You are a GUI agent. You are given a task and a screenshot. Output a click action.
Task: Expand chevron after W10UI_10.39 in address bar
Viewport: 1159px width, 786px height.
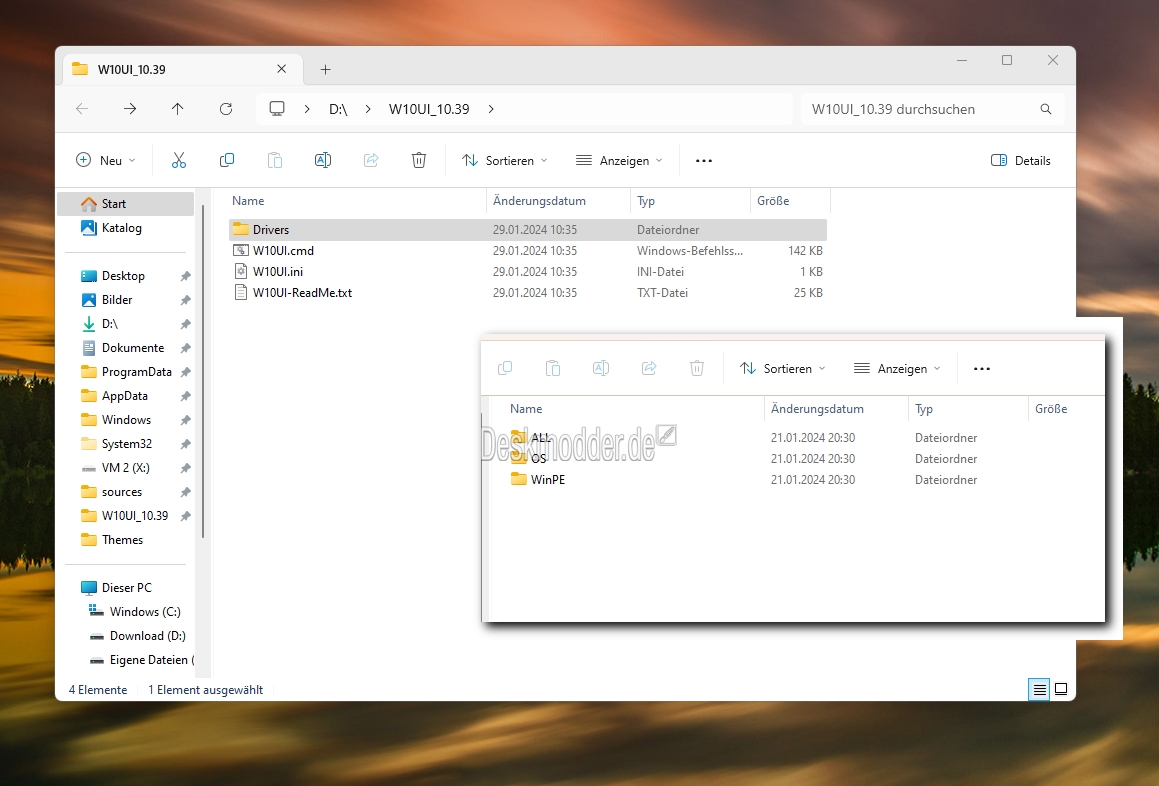[491, 109]
